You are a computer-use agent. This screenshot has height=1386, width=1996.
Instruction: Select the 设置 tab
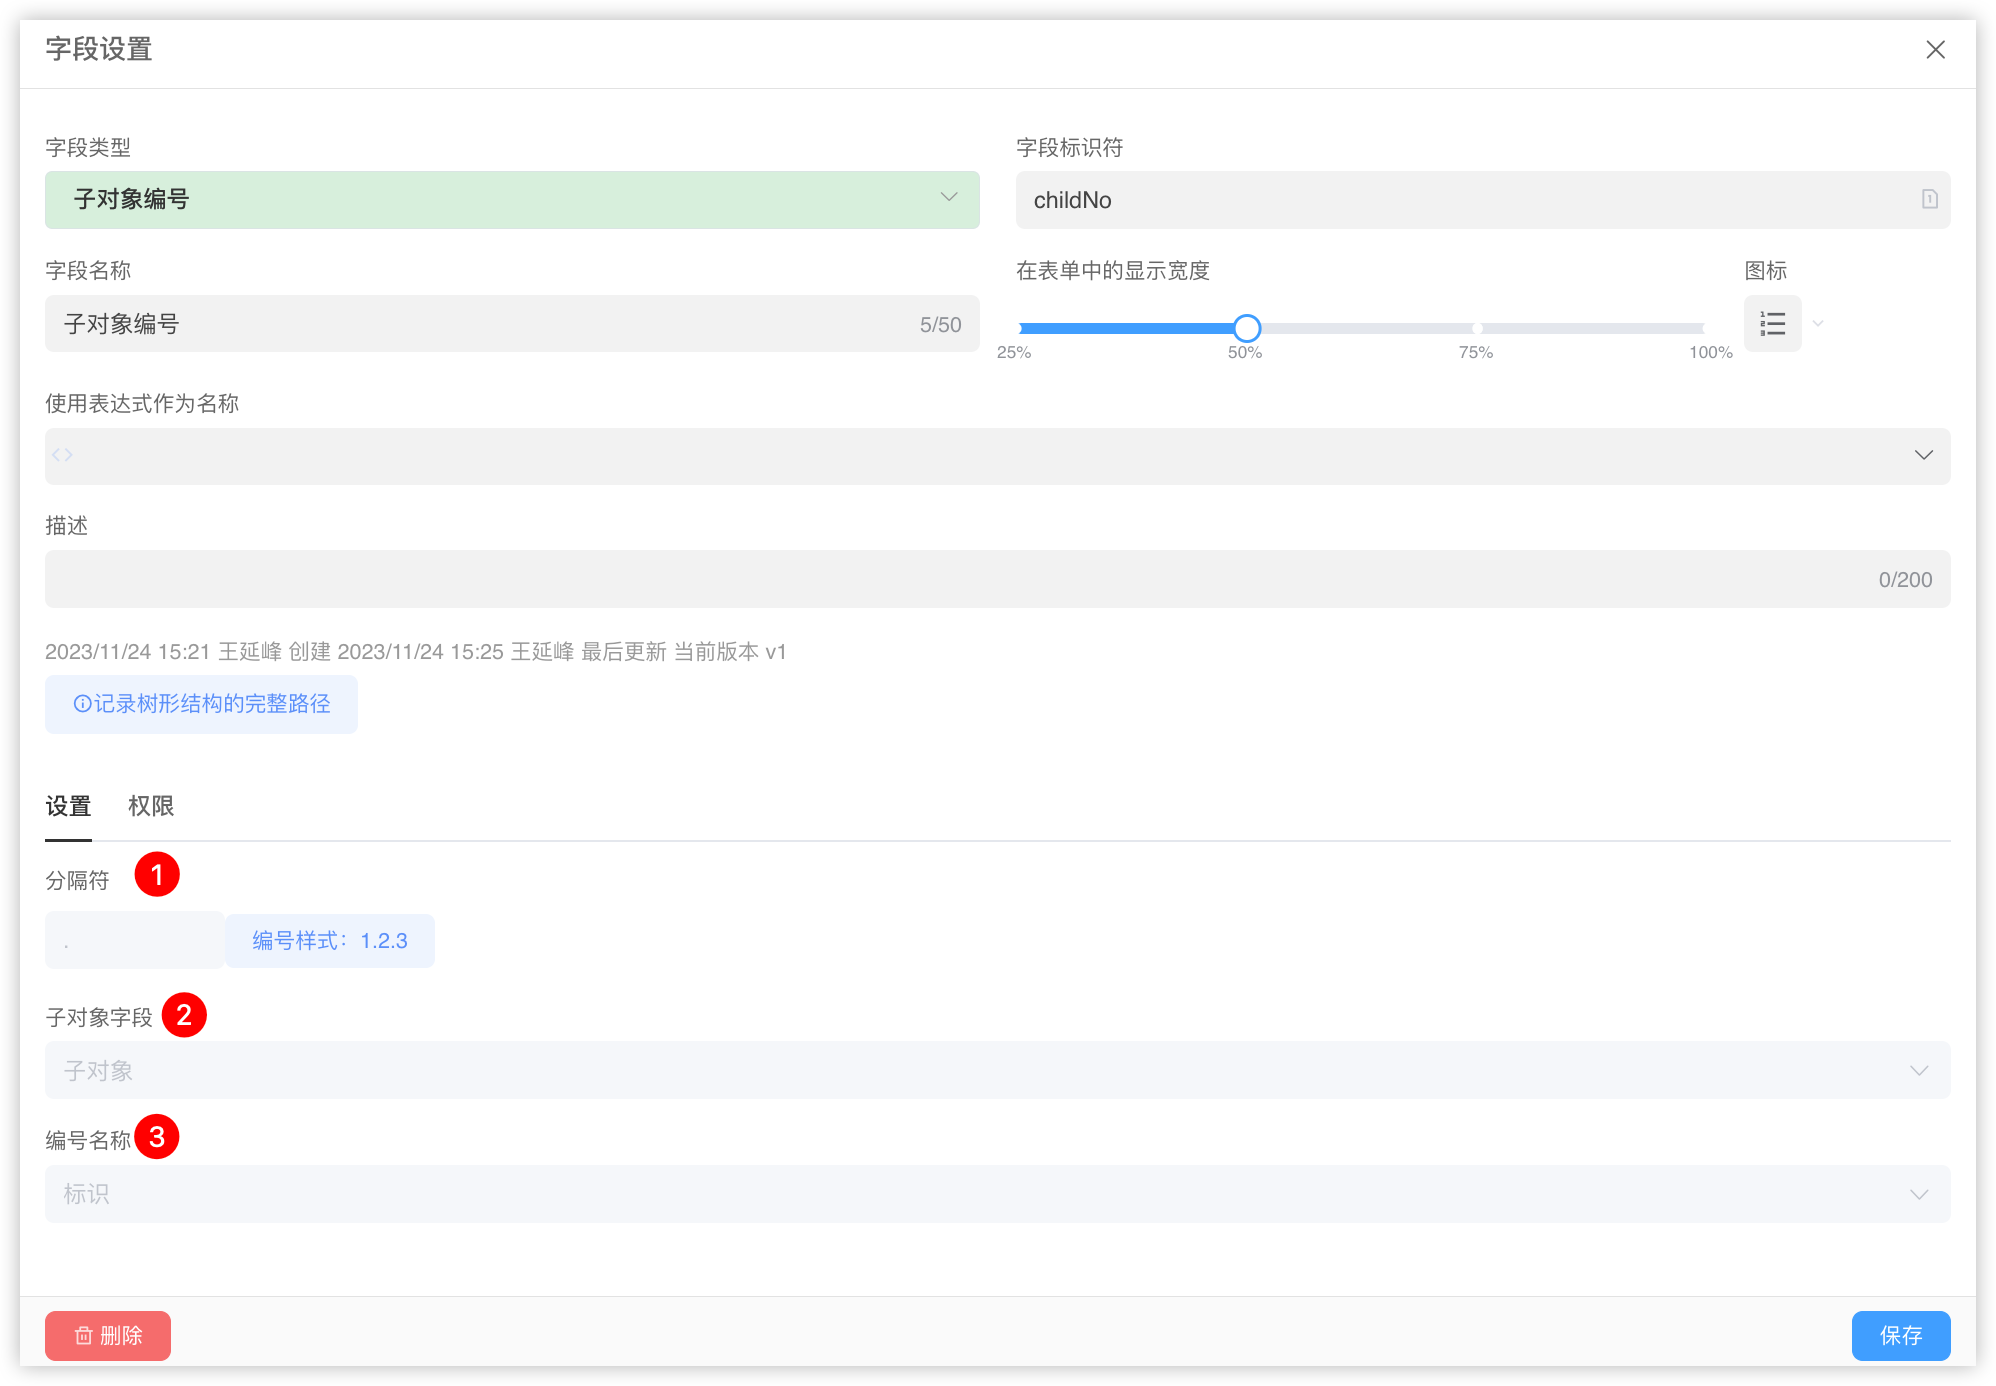click(x=68, y=806)
